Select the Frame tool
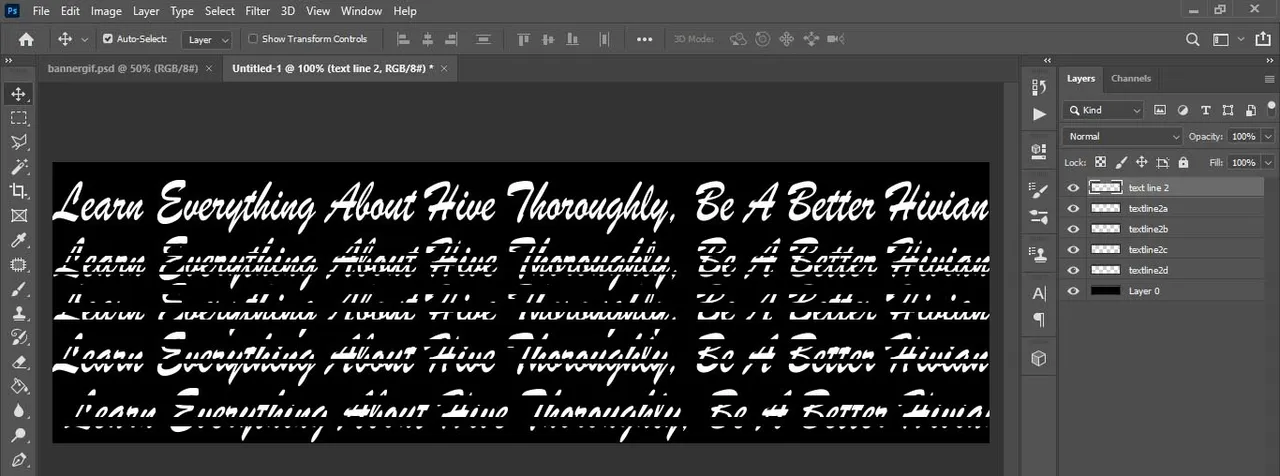Image resolution: width=1280 pixels, height=476 pixels. coord(18,215)
